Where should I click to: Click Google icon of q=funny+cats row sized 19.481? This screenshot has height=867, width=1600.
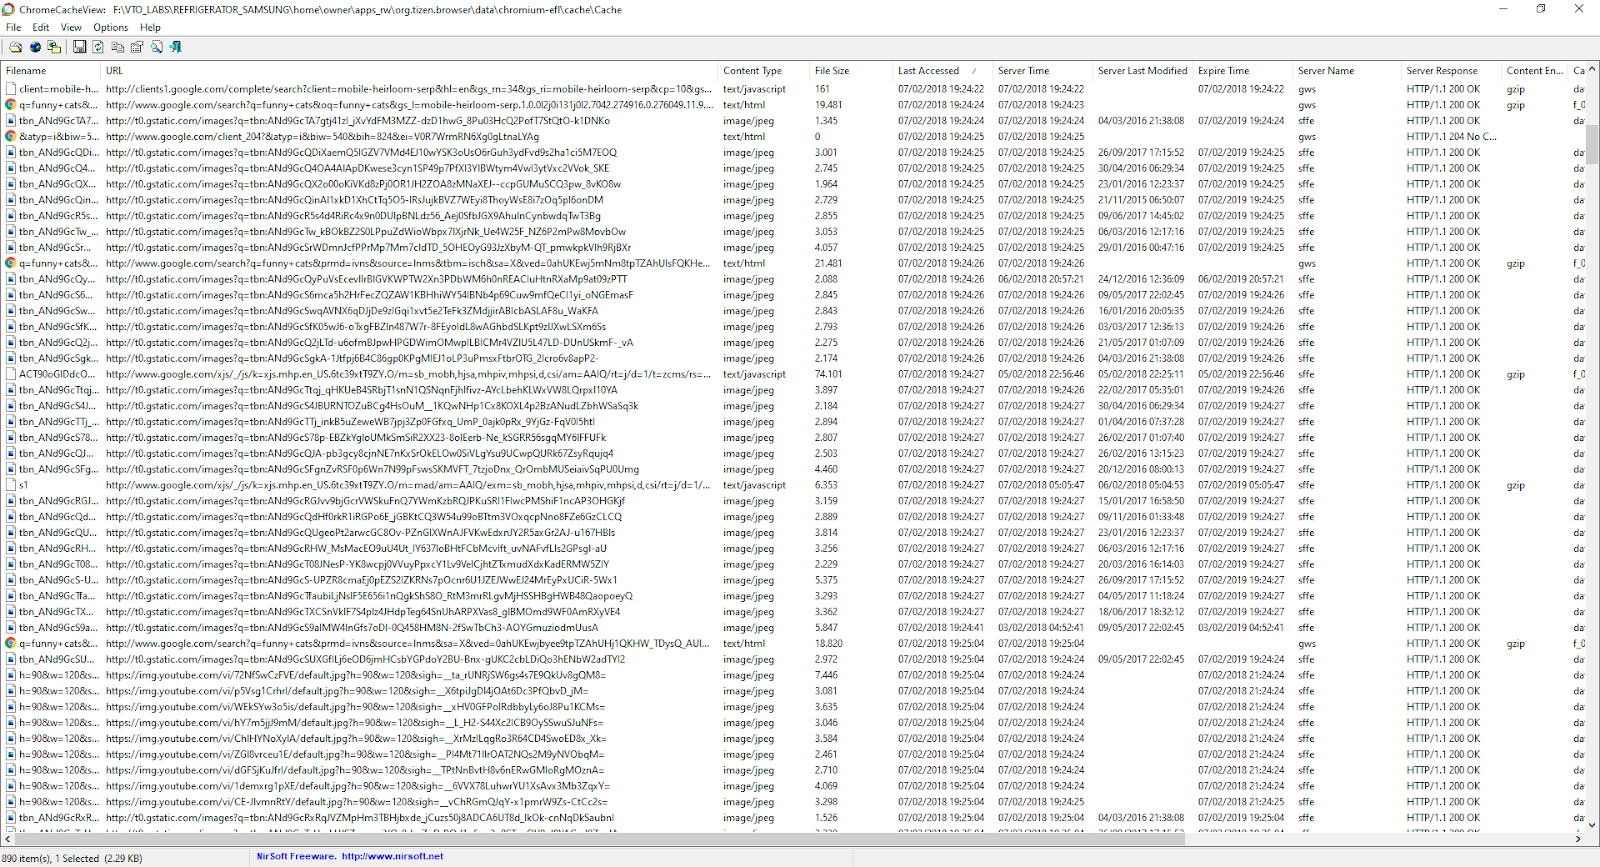click(11, 104)
